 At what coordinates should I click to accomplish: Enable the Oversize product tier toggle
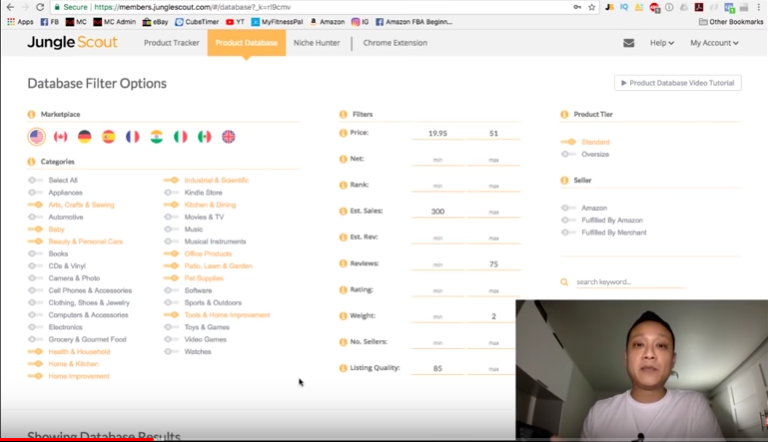(x=568, y=154)
